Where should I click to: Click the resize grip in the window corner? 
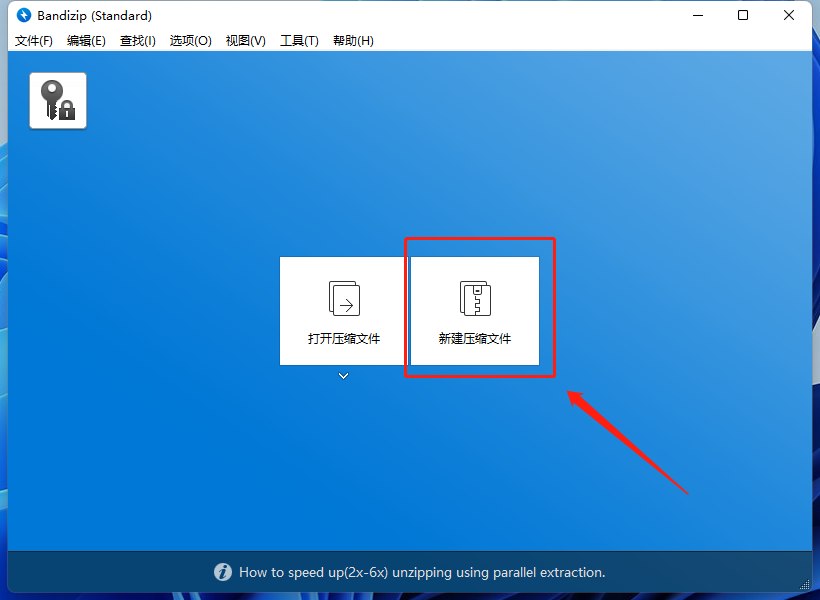coord(805,586)
